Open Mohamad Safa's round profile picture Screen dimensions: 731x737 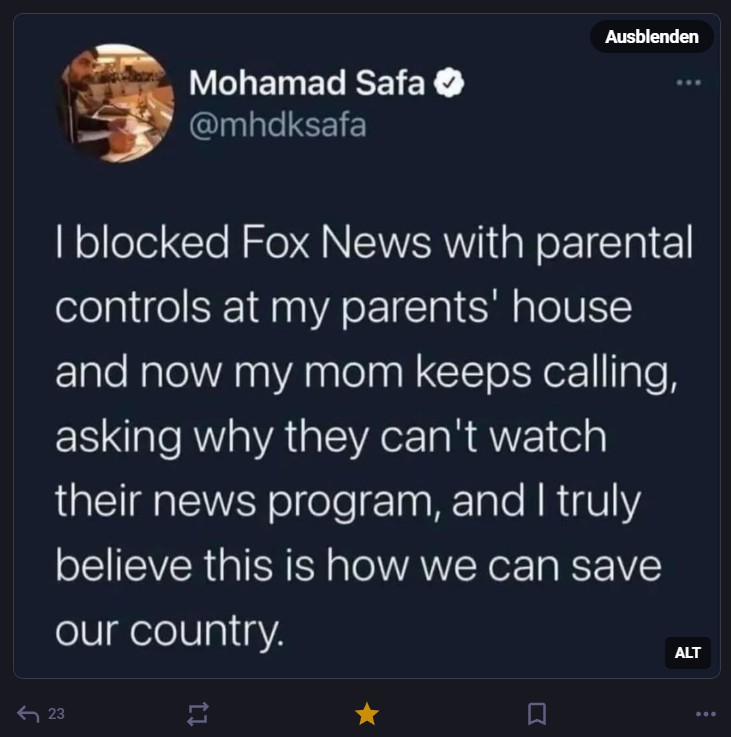click(x=115, y=103)
